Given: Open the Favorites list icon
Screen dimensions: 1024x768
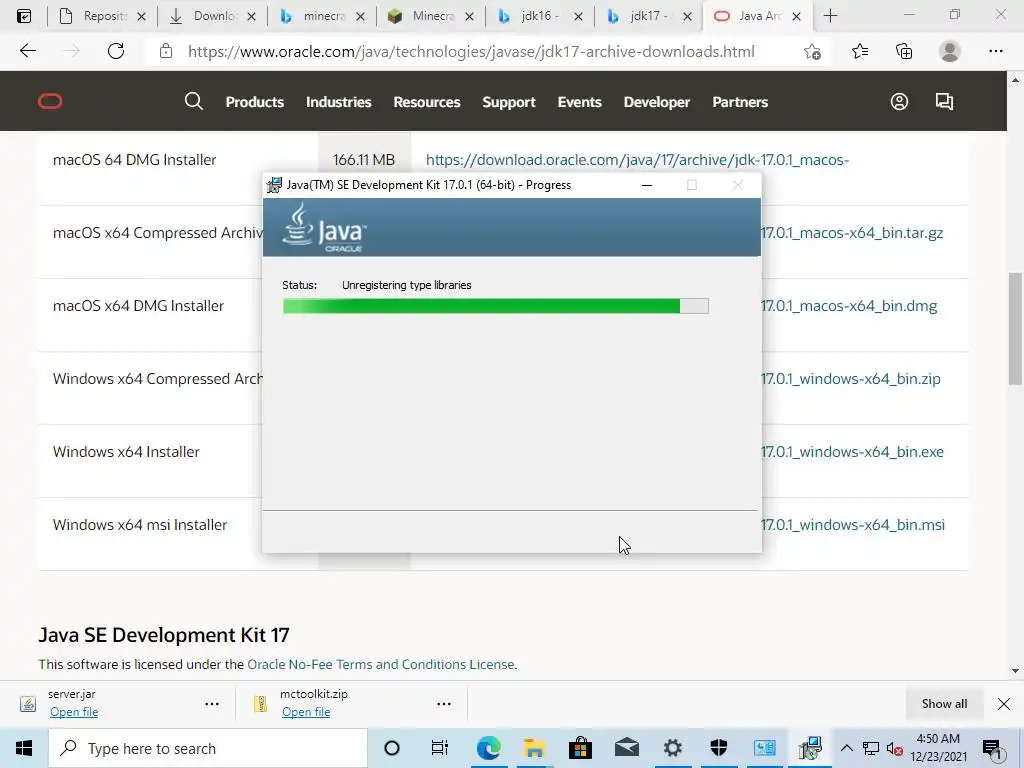Looking at the screenshot, I should (x=859, y=51).
